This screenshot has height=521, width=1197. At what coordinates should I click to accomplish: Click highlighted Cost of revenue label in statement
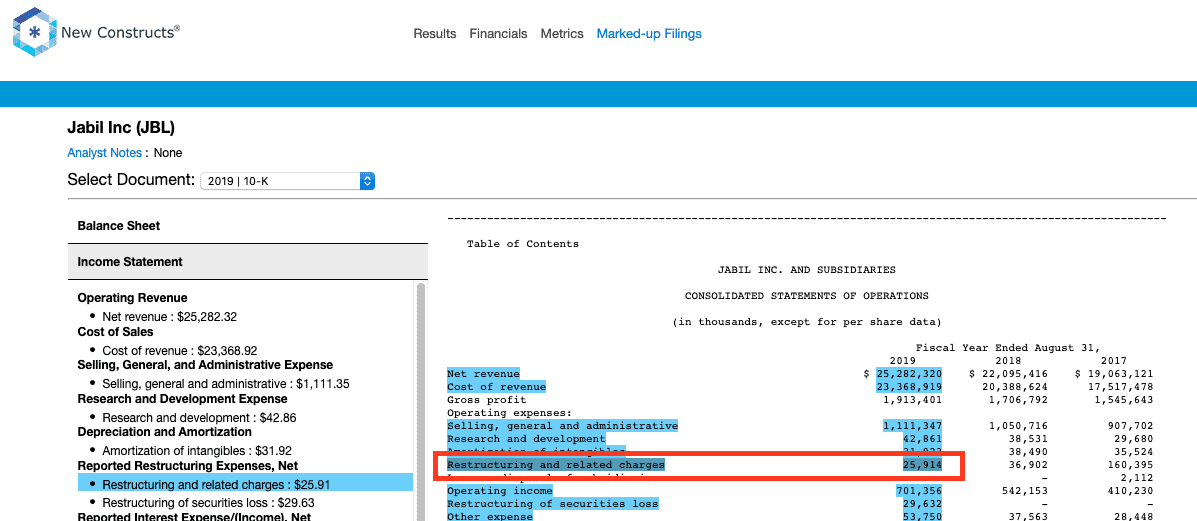click(x=497, y=387)
